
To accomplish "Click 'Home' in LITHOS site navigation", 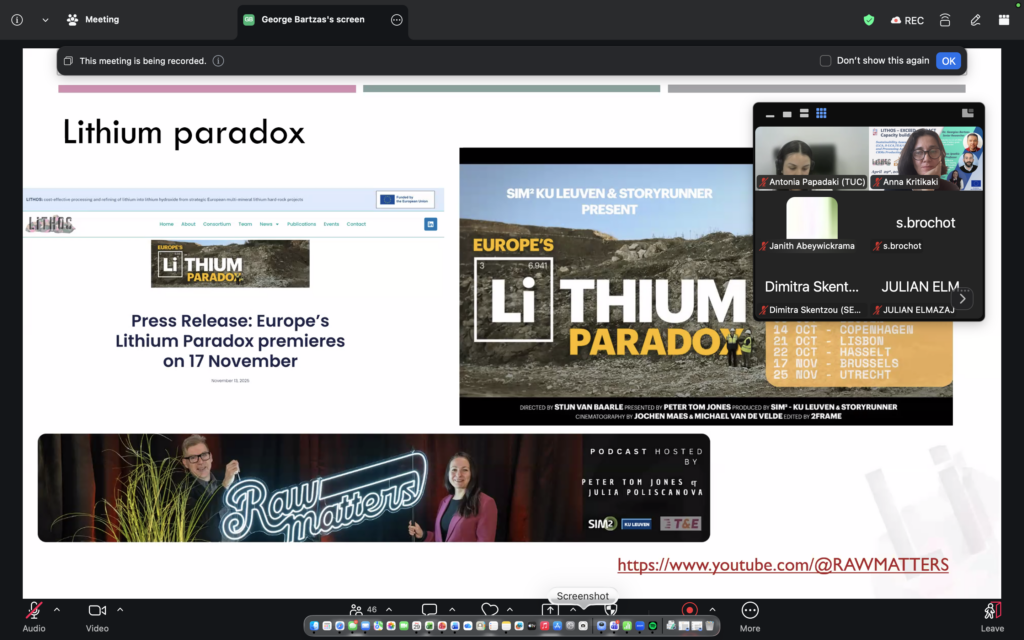I will click(x=167, y=224).
